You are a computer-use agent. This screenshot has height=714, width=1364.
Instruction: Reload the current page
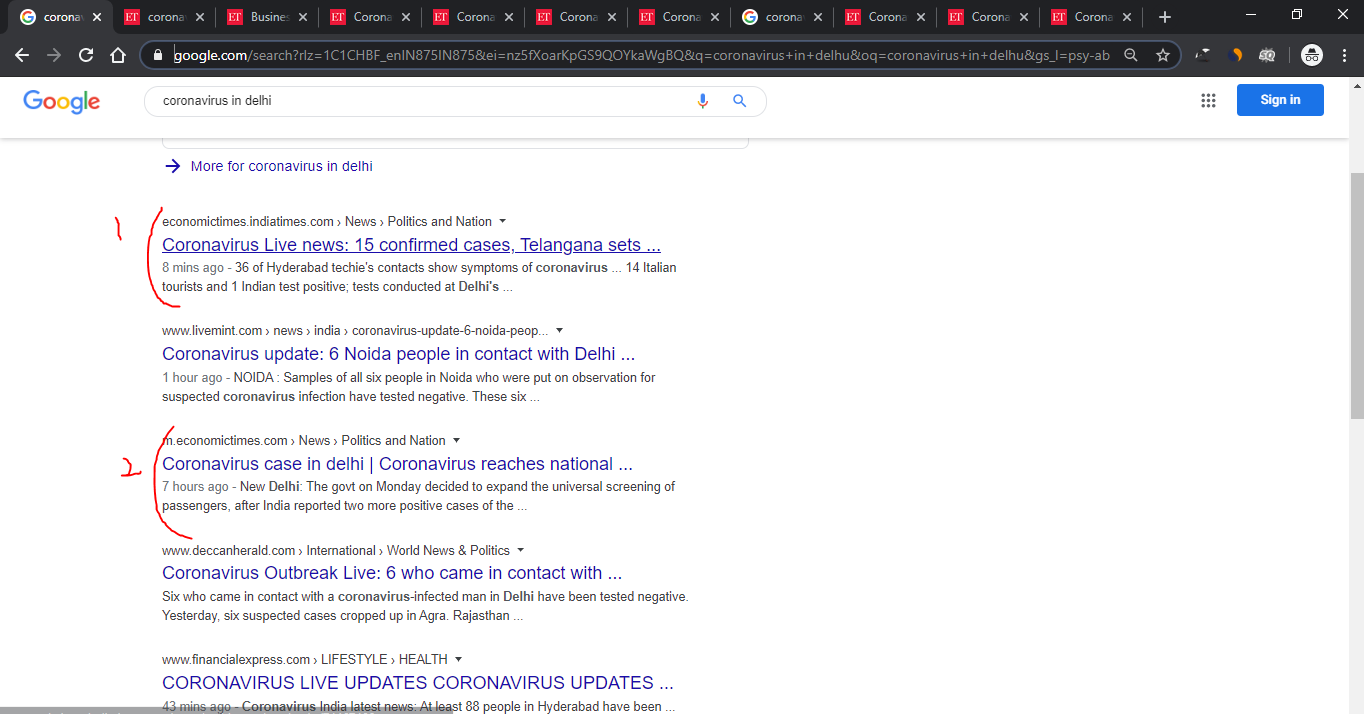(86, 56)
